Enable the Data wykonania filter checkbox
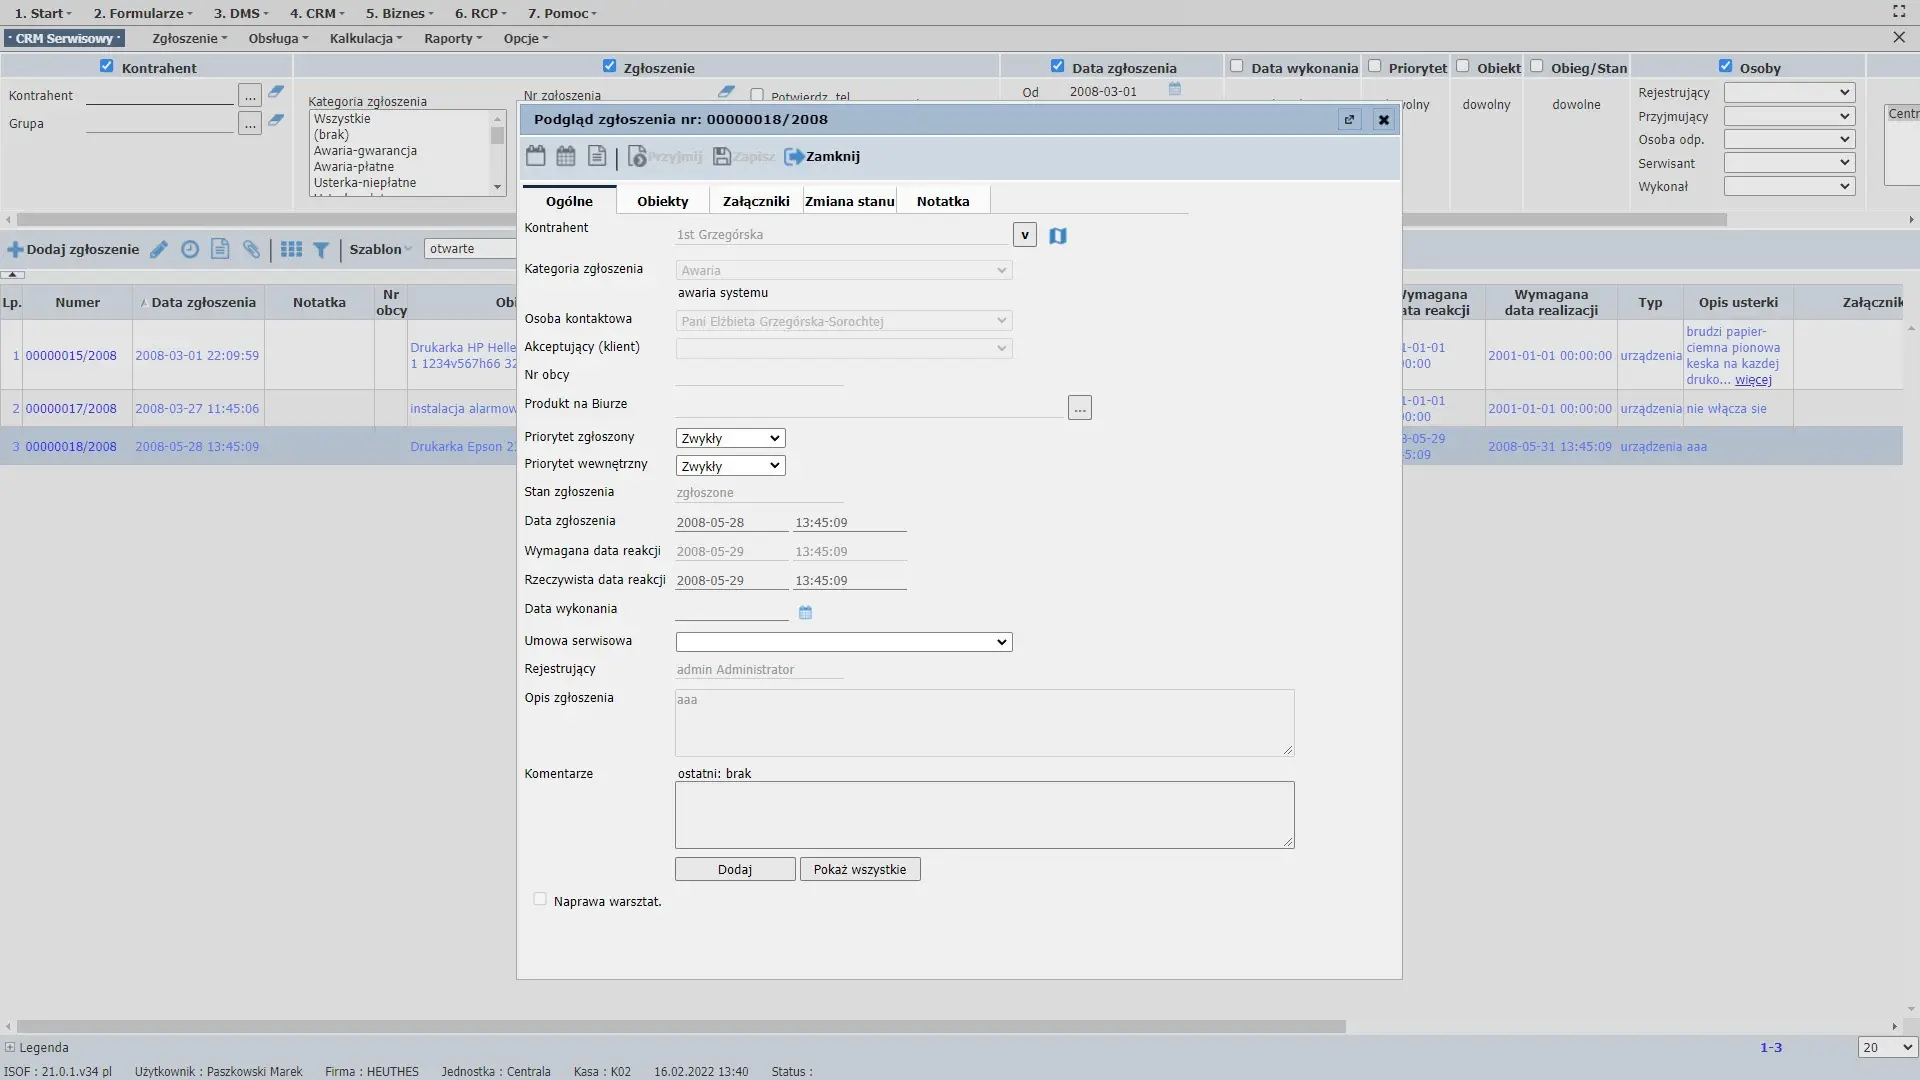 1237,66
